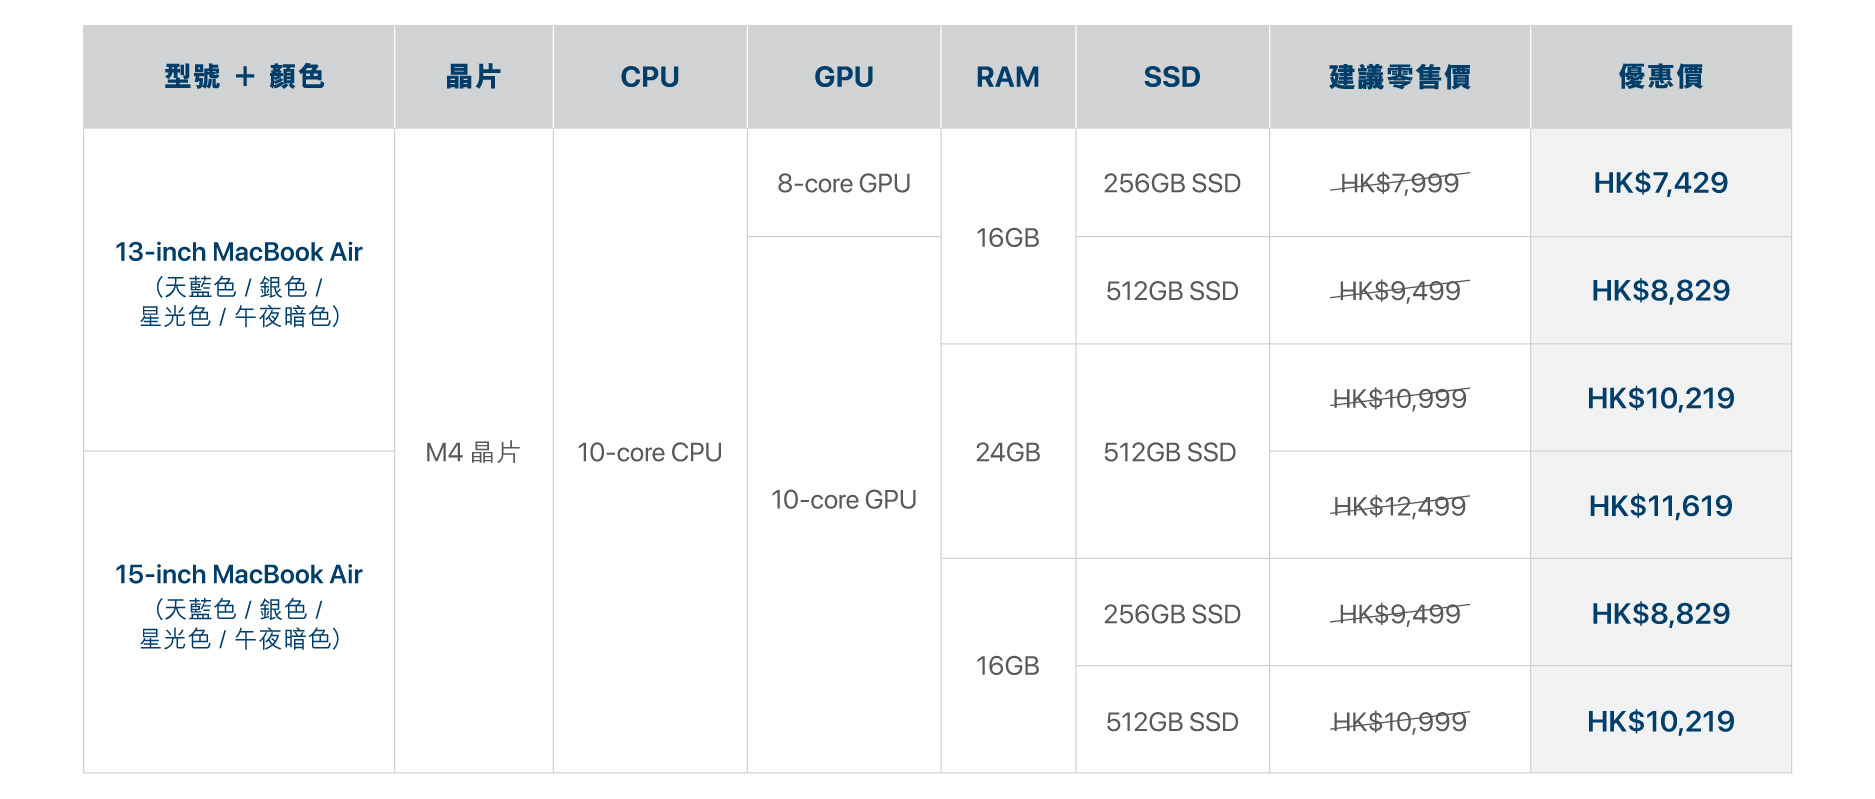Click the HK$8,829 price below HK$7,429
The width and height of the screenshot is (1875, 799).
[1660, 291]
